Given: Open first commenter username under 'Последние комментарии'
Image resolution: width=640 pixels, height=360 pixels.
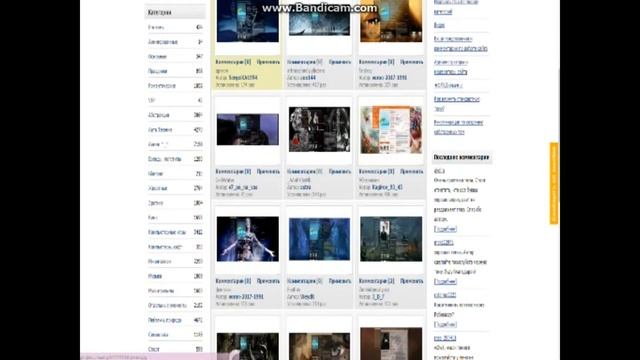Looking at the screenshot, I should tap(439, 171).
